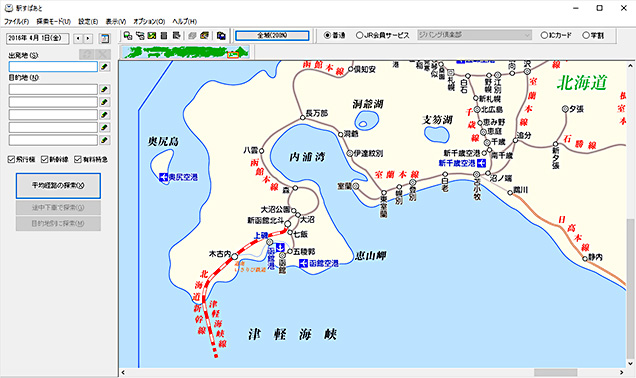Viewport: 636px width, 378px height.
Task: Click the map's scroll-down arrow
Action: 631,363
